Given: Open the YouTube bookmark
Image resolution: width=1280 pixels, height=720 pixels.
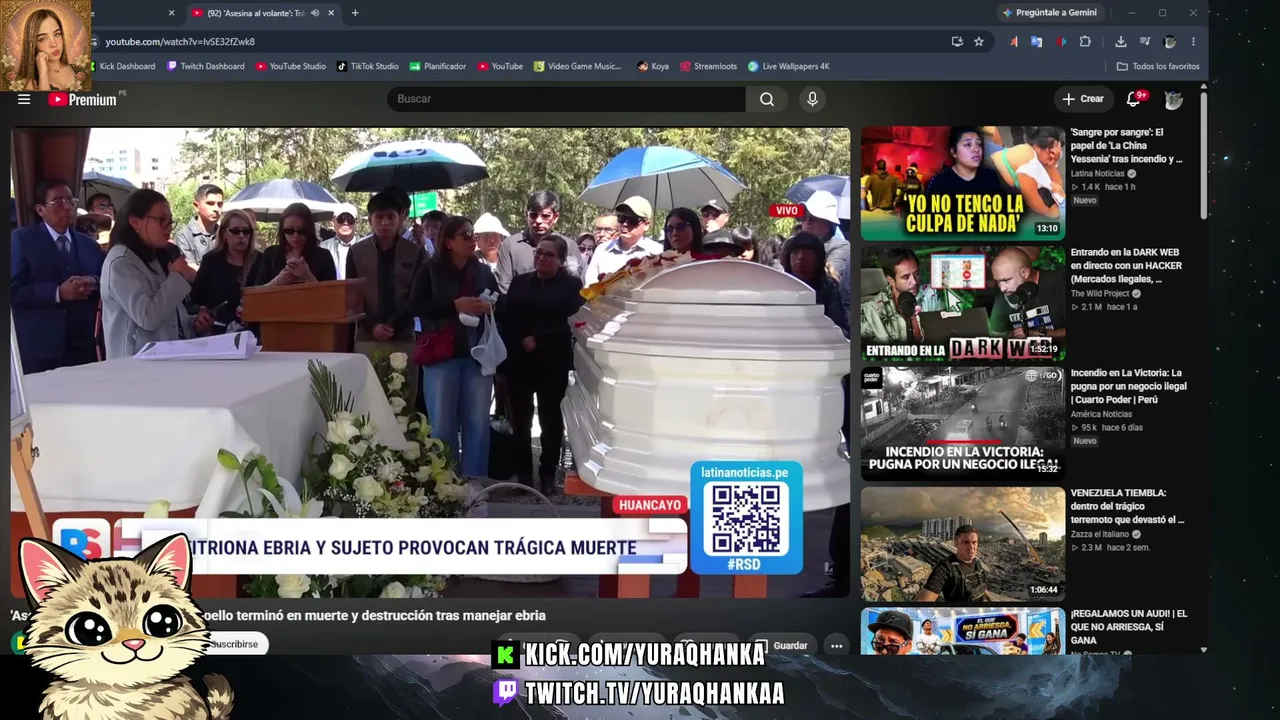Looking at the screenshot, I should (x=500, y=66).
